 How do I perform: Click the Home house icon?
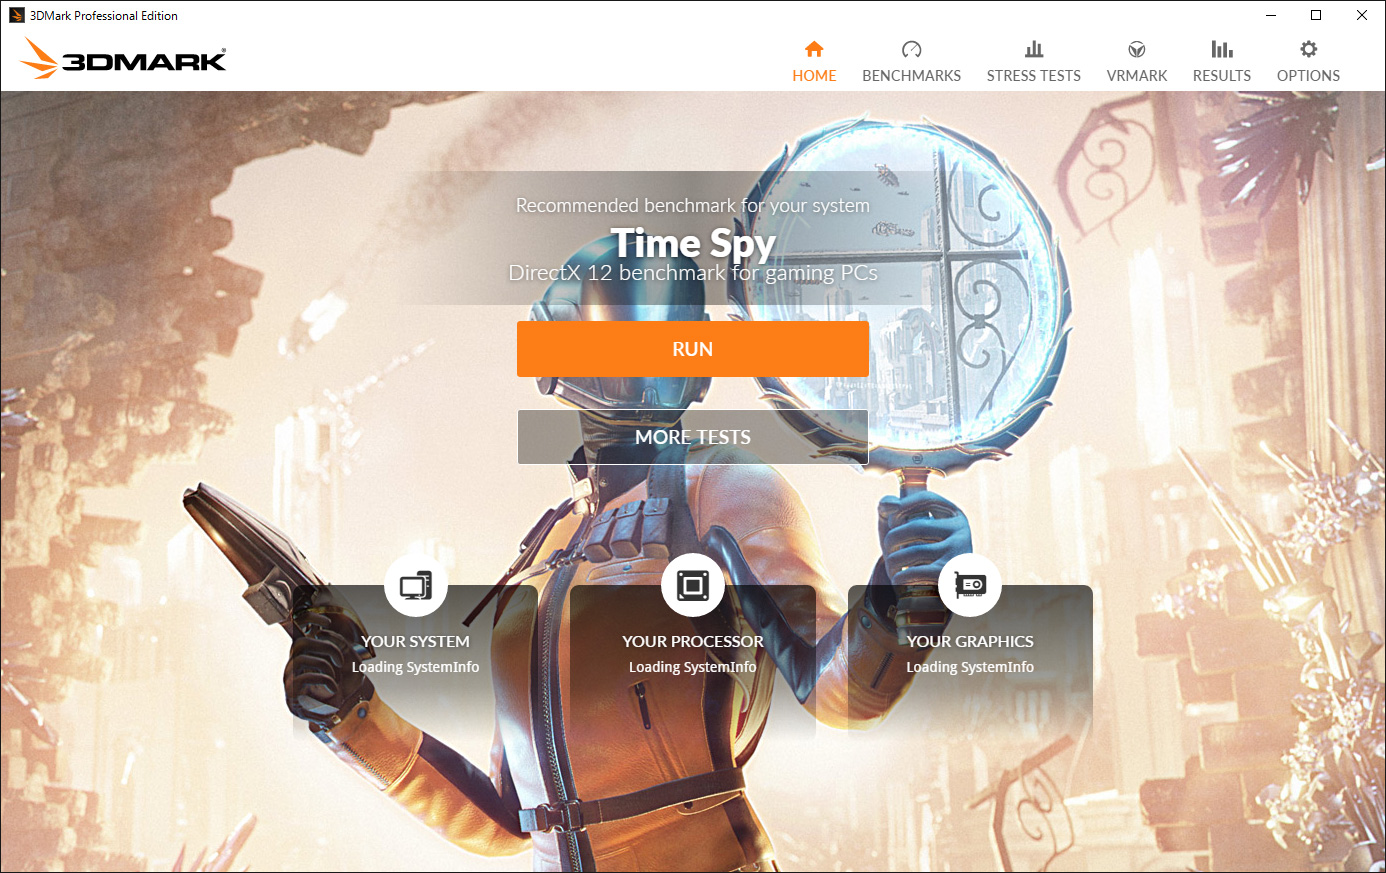(814, 49)
